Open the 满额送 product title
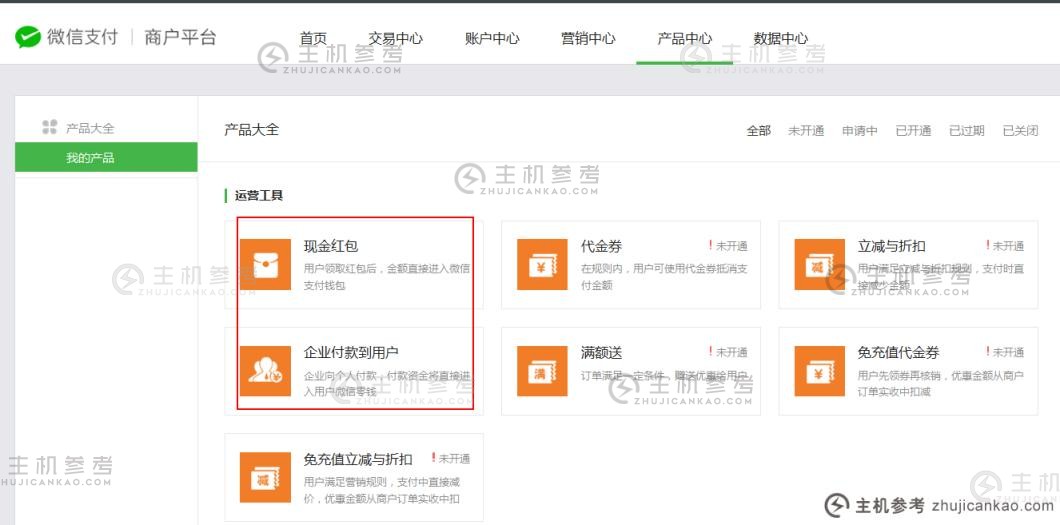Image resolution: width=1060 pixels, height=525 pixels. [x=601, y=353]
